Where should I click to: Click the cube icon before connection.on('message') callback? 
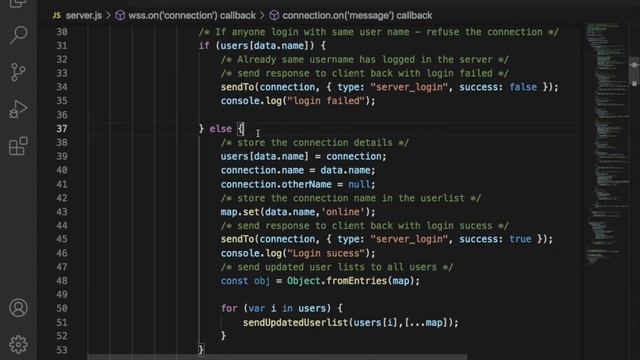pos(274,16)
